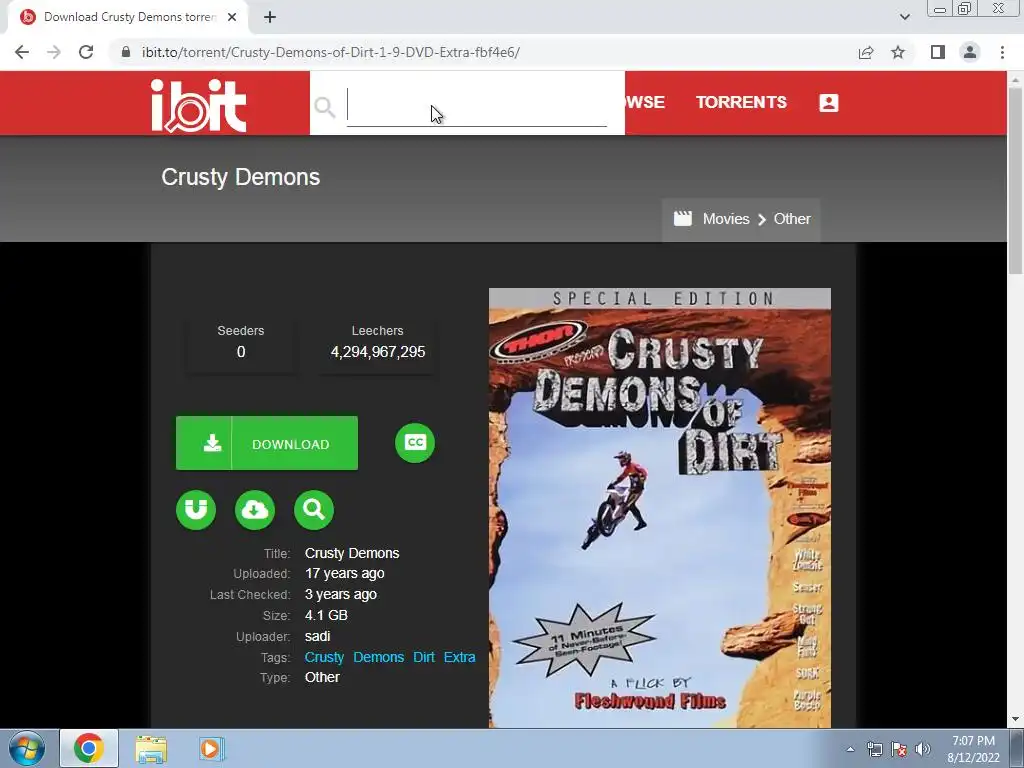1024x768 pixels.
Task: Click the uploader name sadi
Action: 317,636
